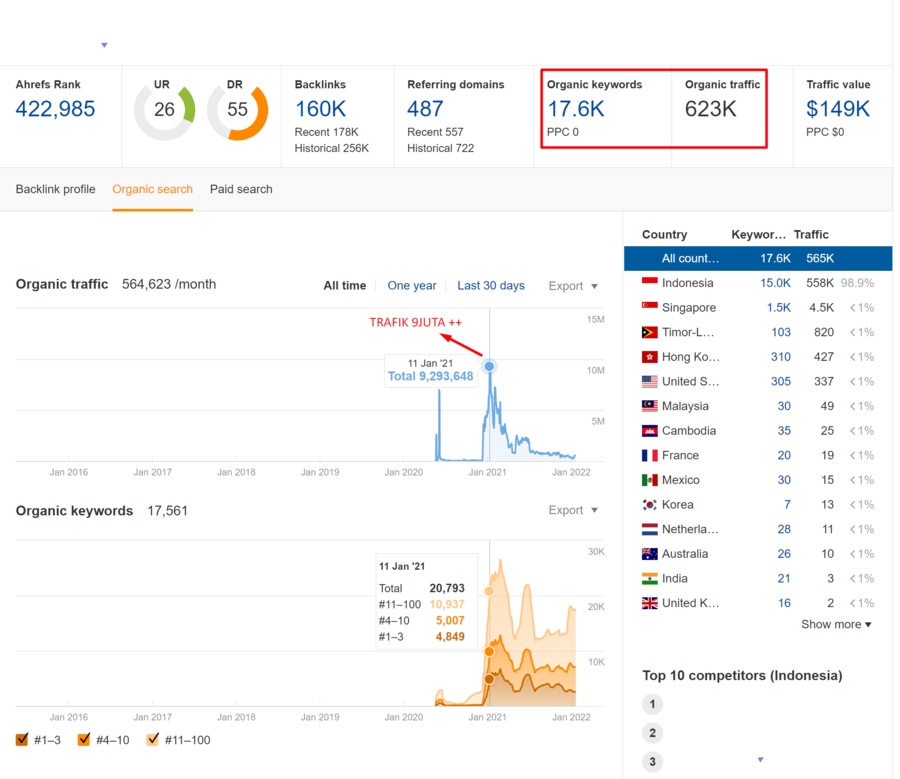Click the Country column header
The image size is (900, 779).
664,234
